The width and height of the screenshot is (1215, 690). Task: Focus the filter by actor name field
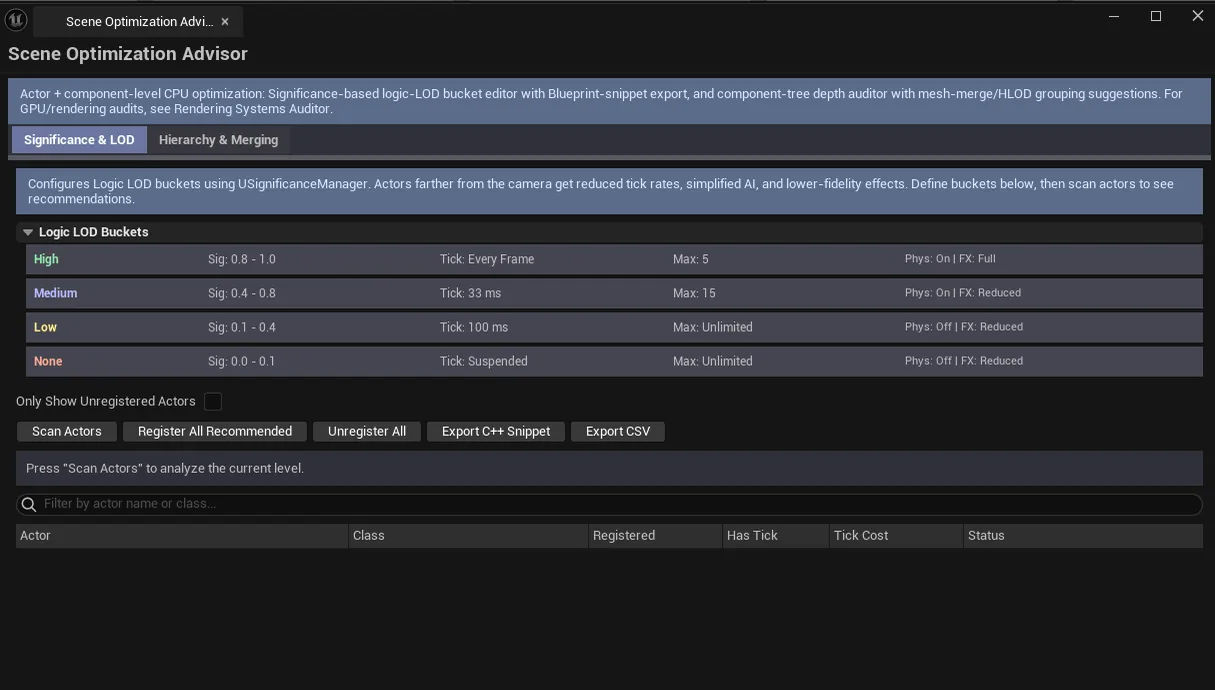(x=609, y=504)
